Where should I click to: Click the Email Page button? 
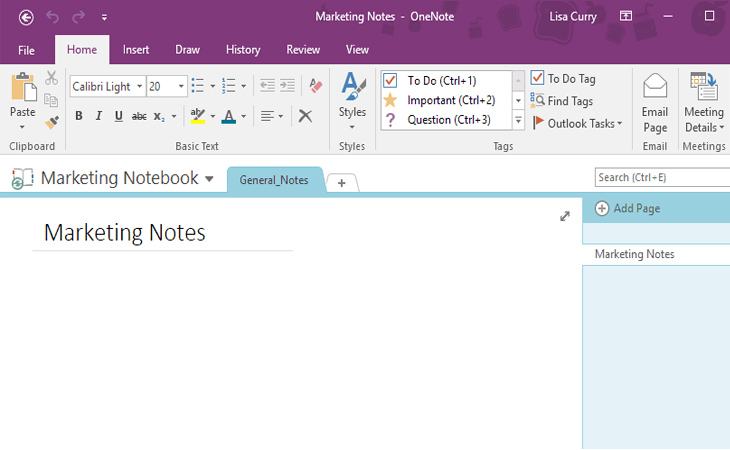(x=655, y=103)
